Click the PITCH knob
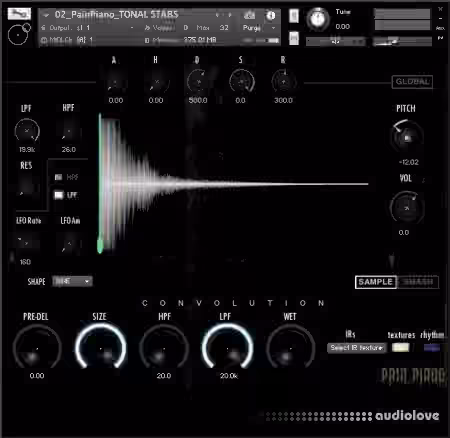The height and width of the screenshot is (438, 450). 407,137
